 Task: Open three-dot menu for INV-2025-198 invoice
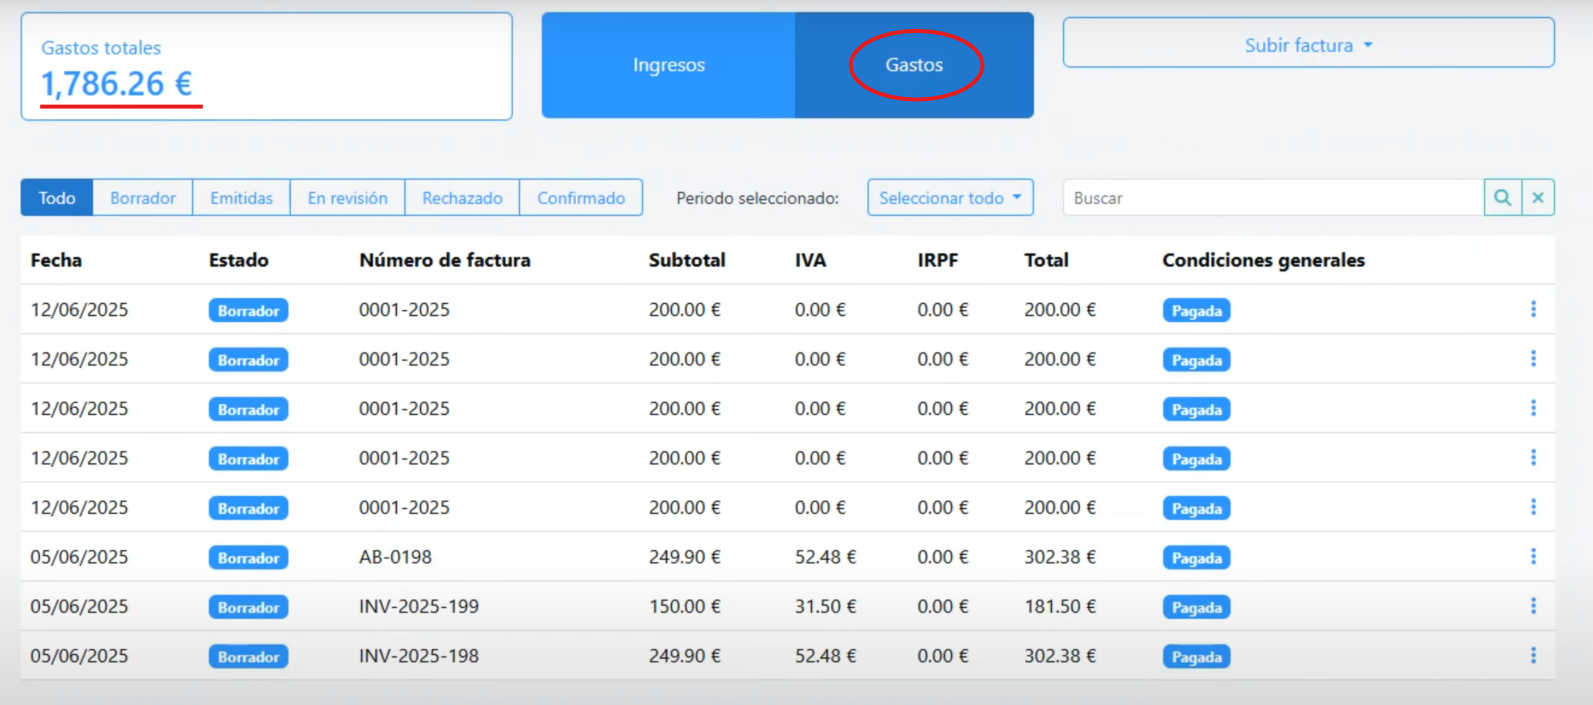pos(1533,656)
